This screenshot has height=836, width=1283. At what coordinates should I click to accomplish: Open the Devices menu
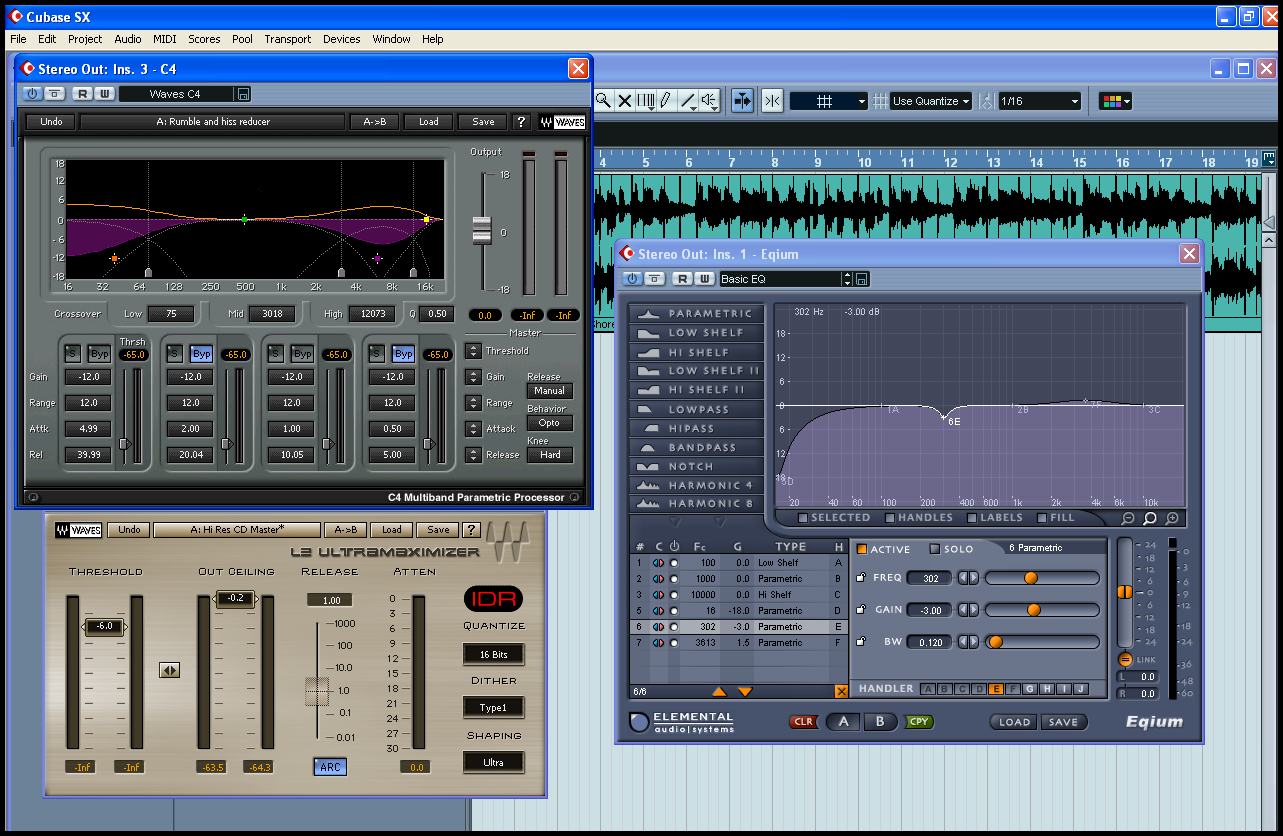tap(342, 39)
